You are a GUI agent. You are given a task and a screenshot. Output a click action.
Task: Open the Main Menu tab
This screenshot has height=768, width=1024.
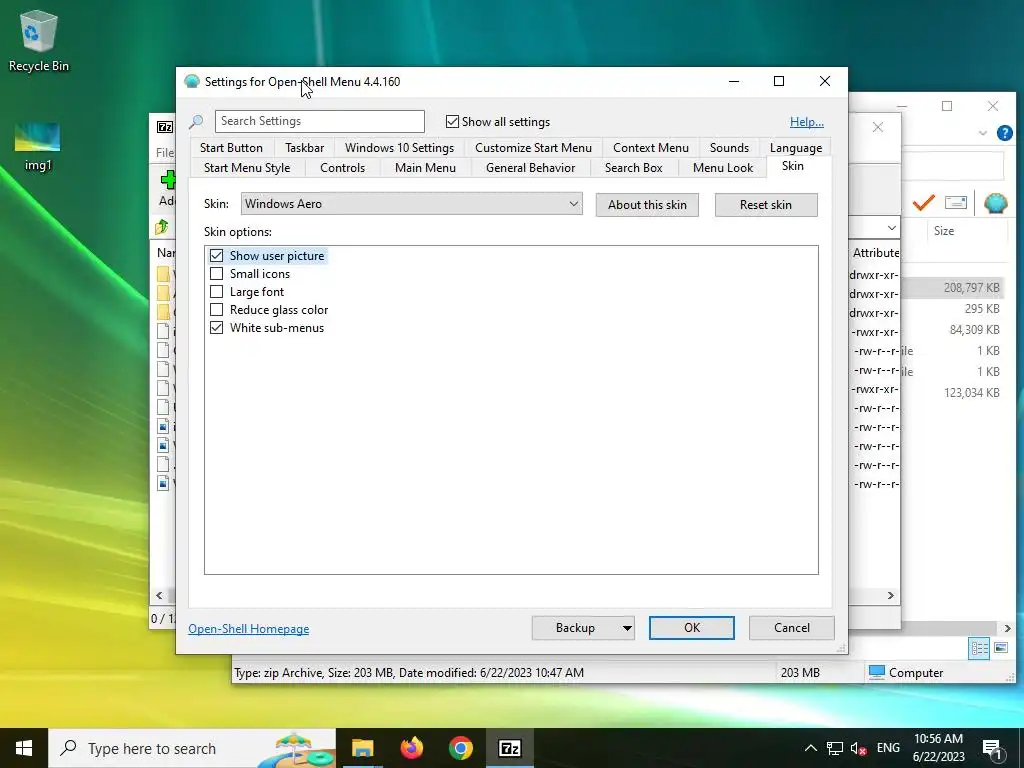425,168
